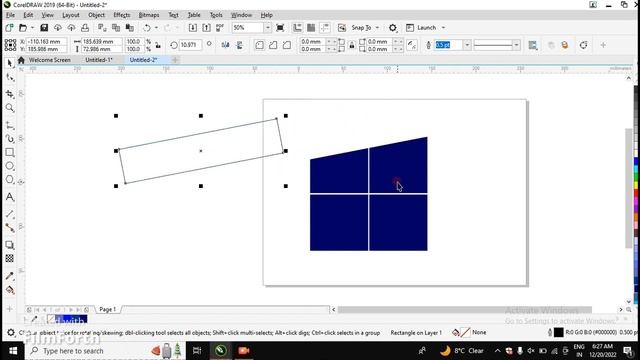Image resolution: width=640 pixels, height=360 pixels.
Task: Select the Page 1 tab
Action: 108,309
